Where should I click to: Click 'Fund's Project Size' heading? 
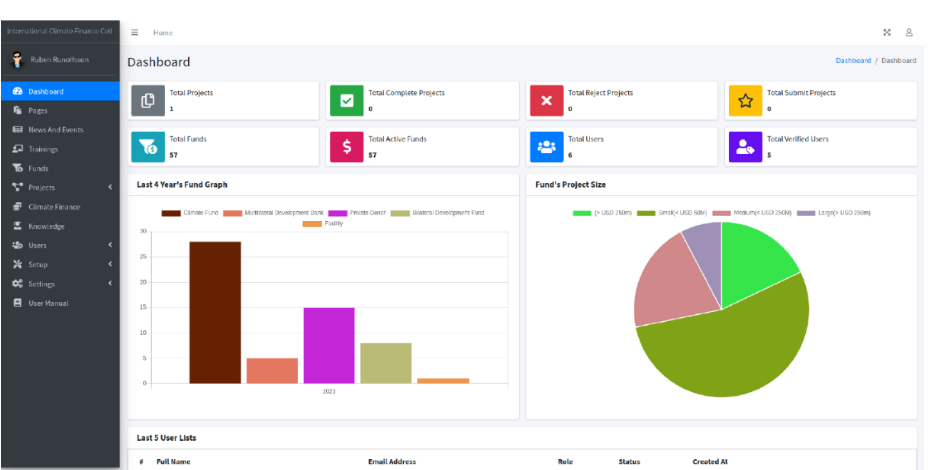pos(570,185)
